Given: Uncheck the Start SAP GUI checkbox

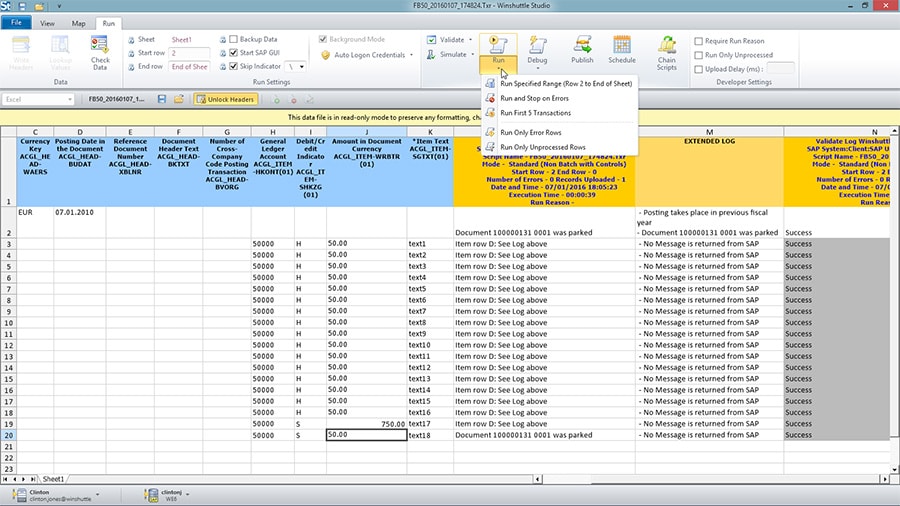Looking at the screenshot, I should [x=233, y=53].
